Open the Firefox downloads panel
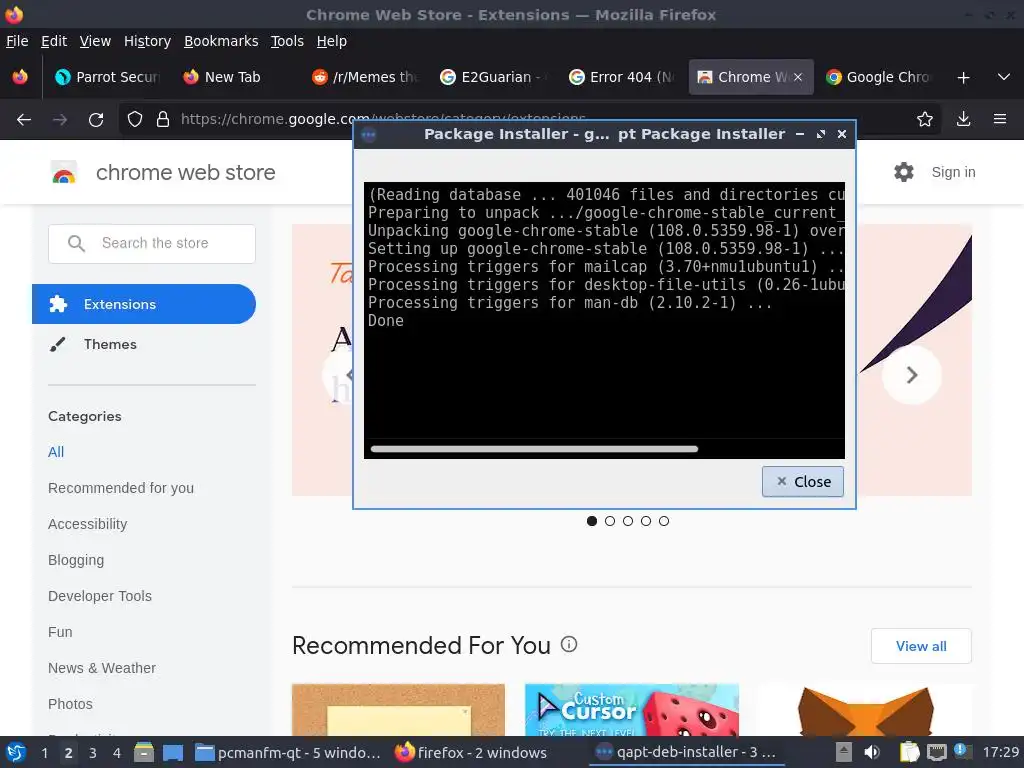The image size is (1024, 768). [963, 120]
